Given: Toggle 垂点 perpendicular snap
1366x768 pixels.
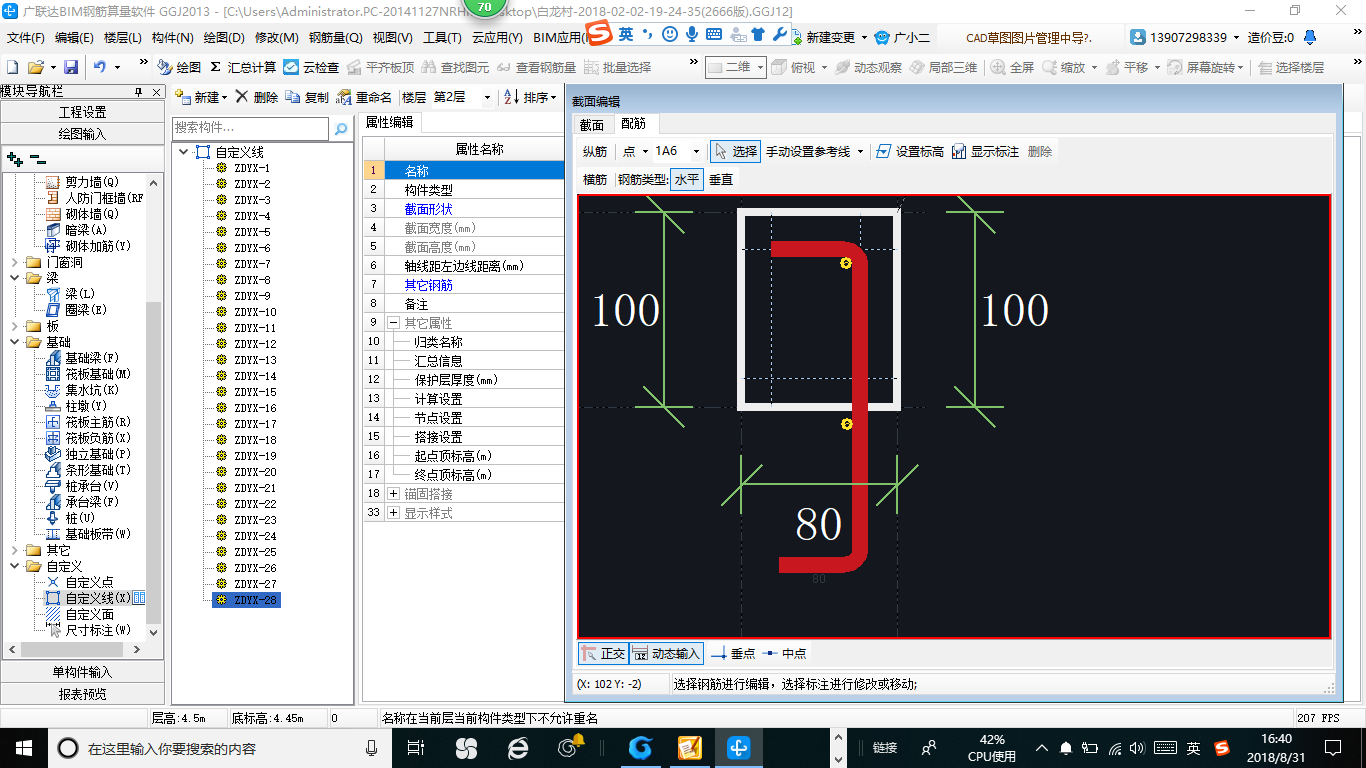Looking at the screenshot, I should pos(733,653).
